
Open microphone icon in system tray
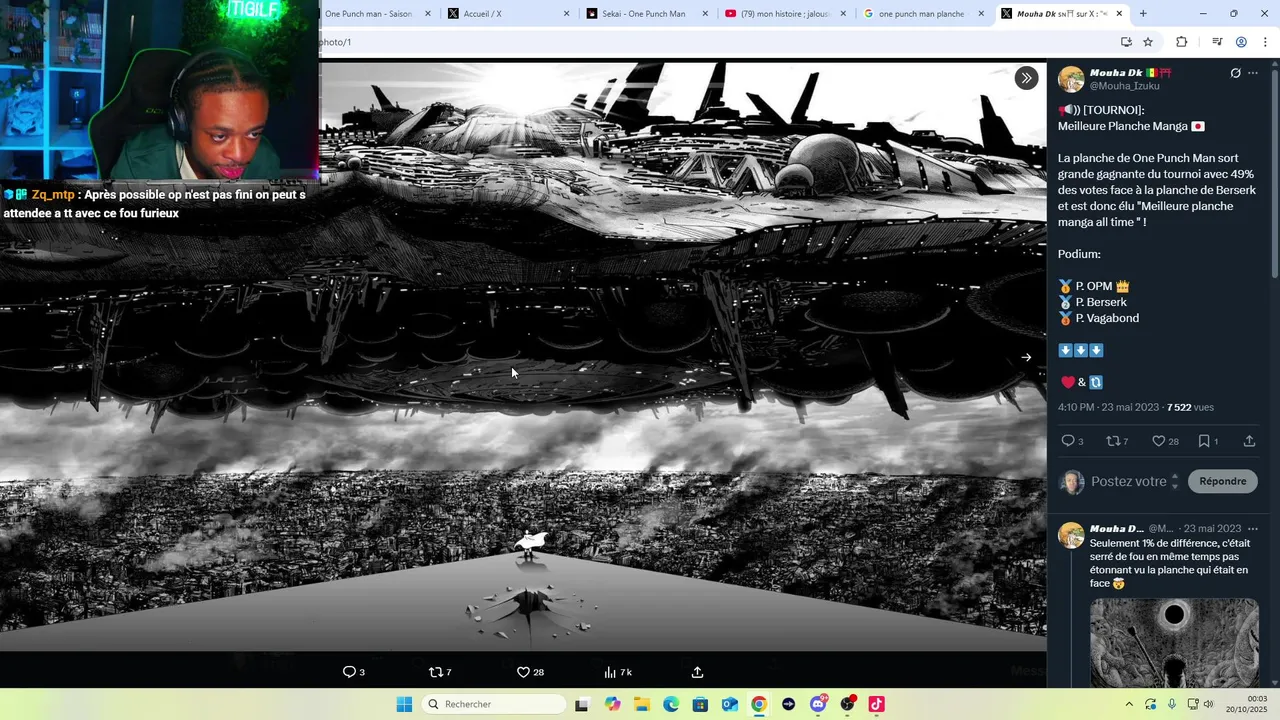point(1171,704)
